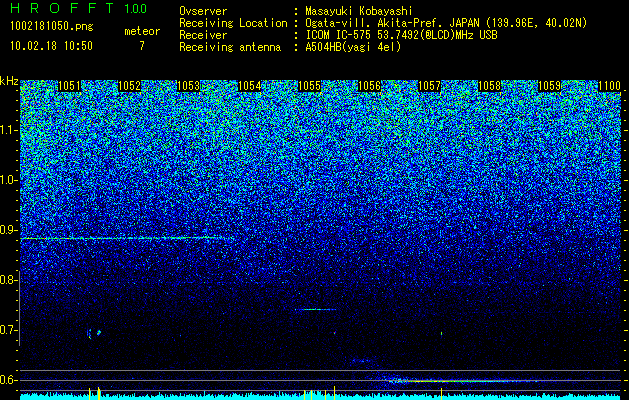Click the HROFFT 1.00 title text
629x400 pixels.
click(x=79, y=8)
